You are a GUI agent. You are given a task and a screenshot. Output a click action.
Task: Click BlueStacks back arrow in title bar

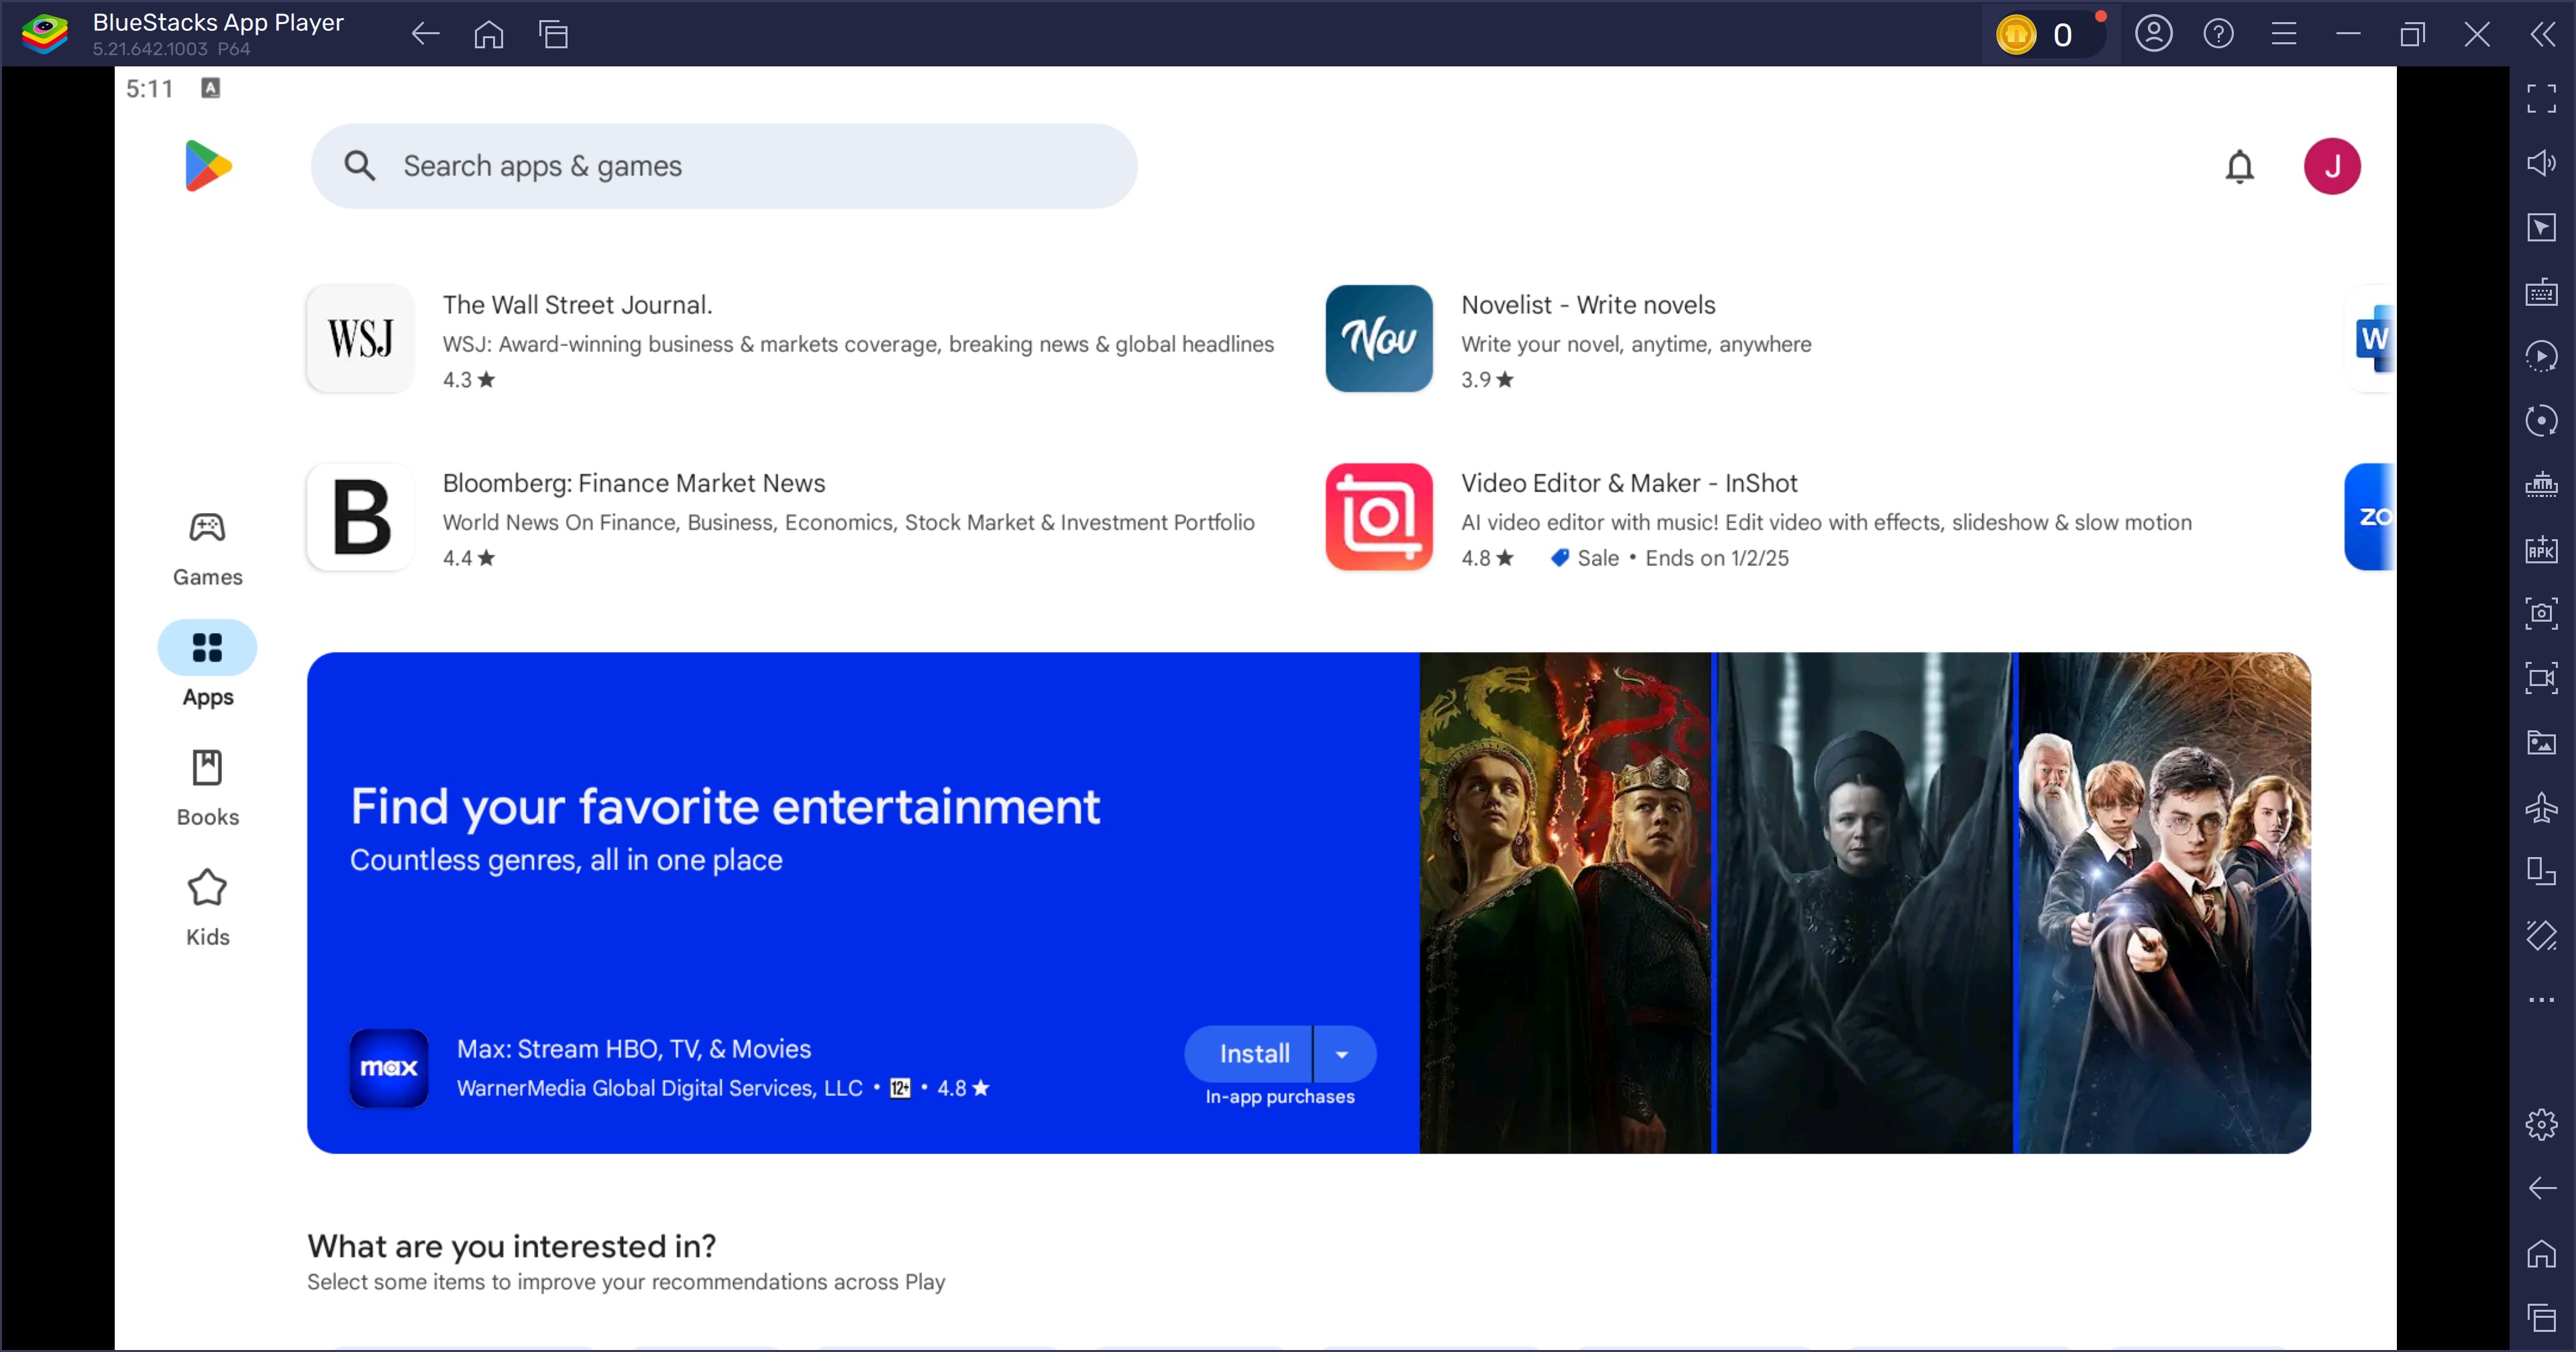point(425,34)
